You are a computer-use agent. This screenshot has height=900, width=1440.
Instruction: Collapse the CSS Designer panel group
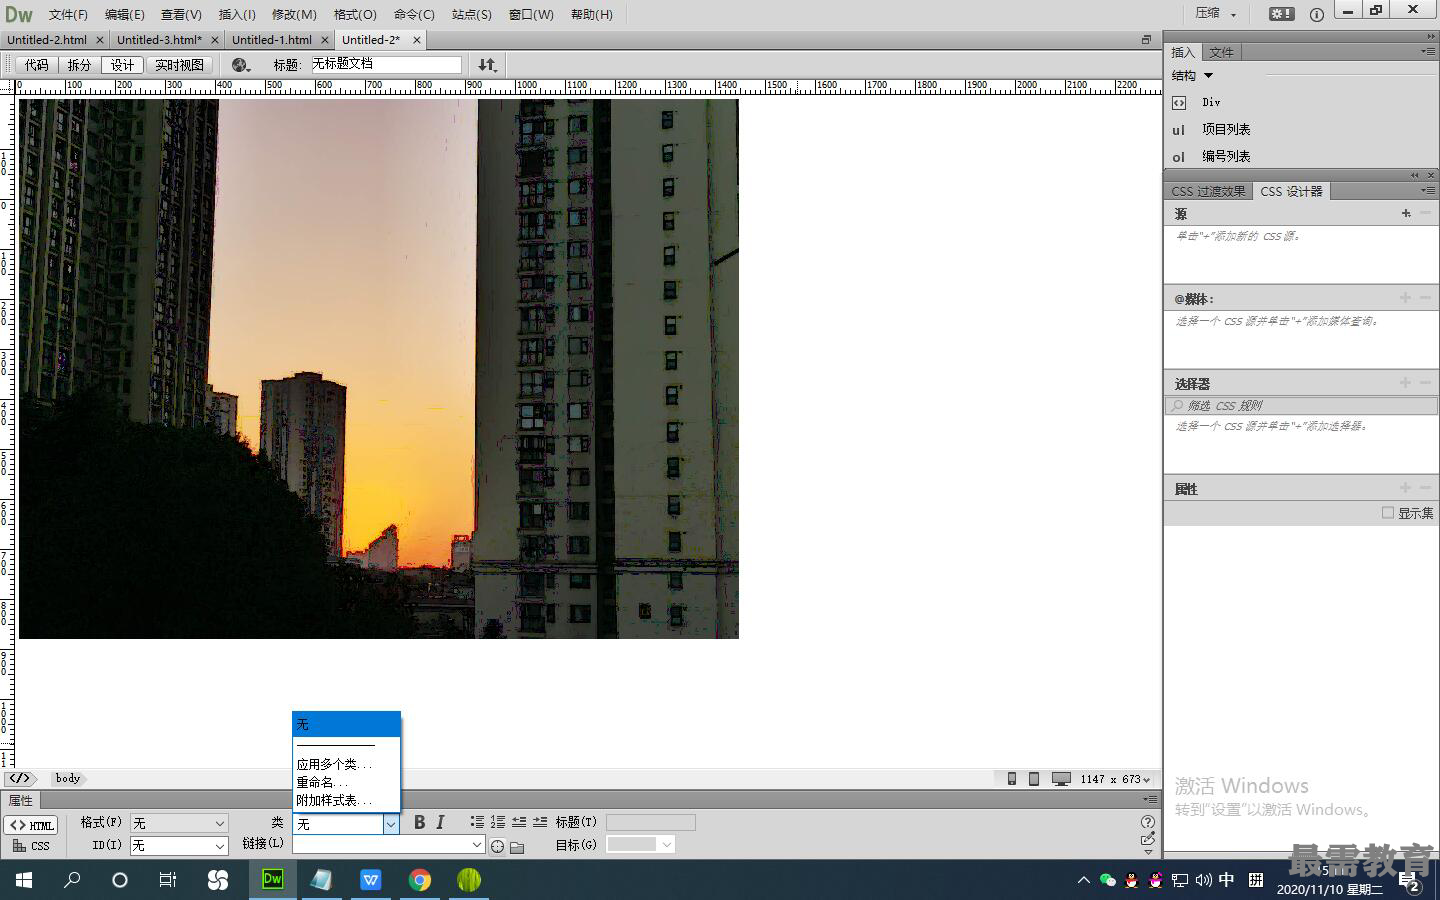(1415, 175)
